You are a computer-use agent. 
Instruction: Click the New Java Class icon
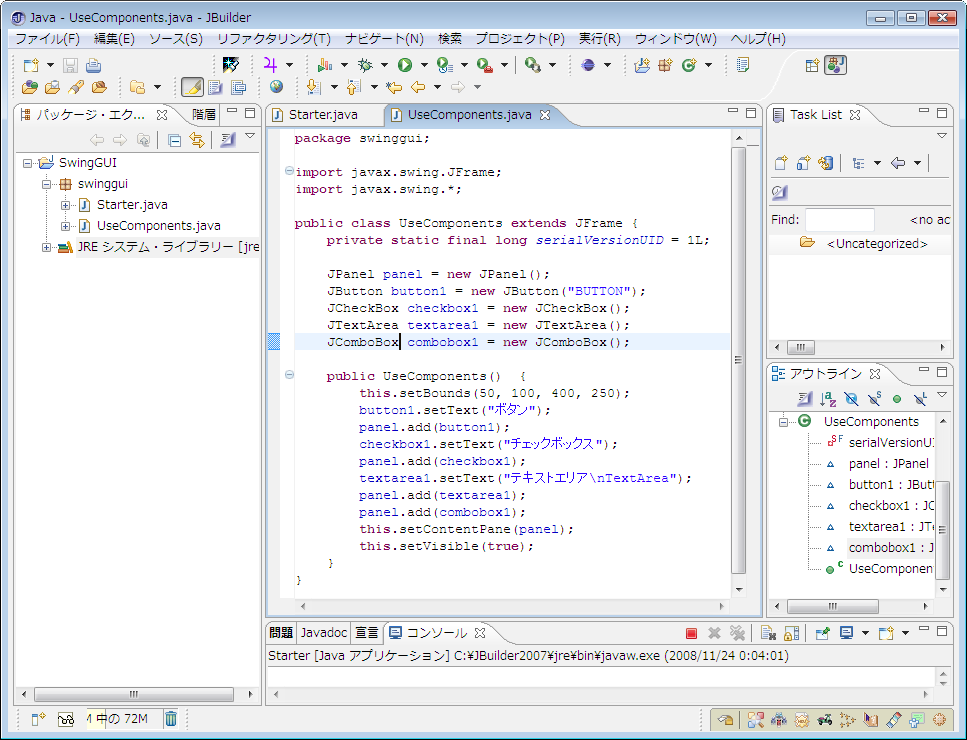[x=688, y=65]
